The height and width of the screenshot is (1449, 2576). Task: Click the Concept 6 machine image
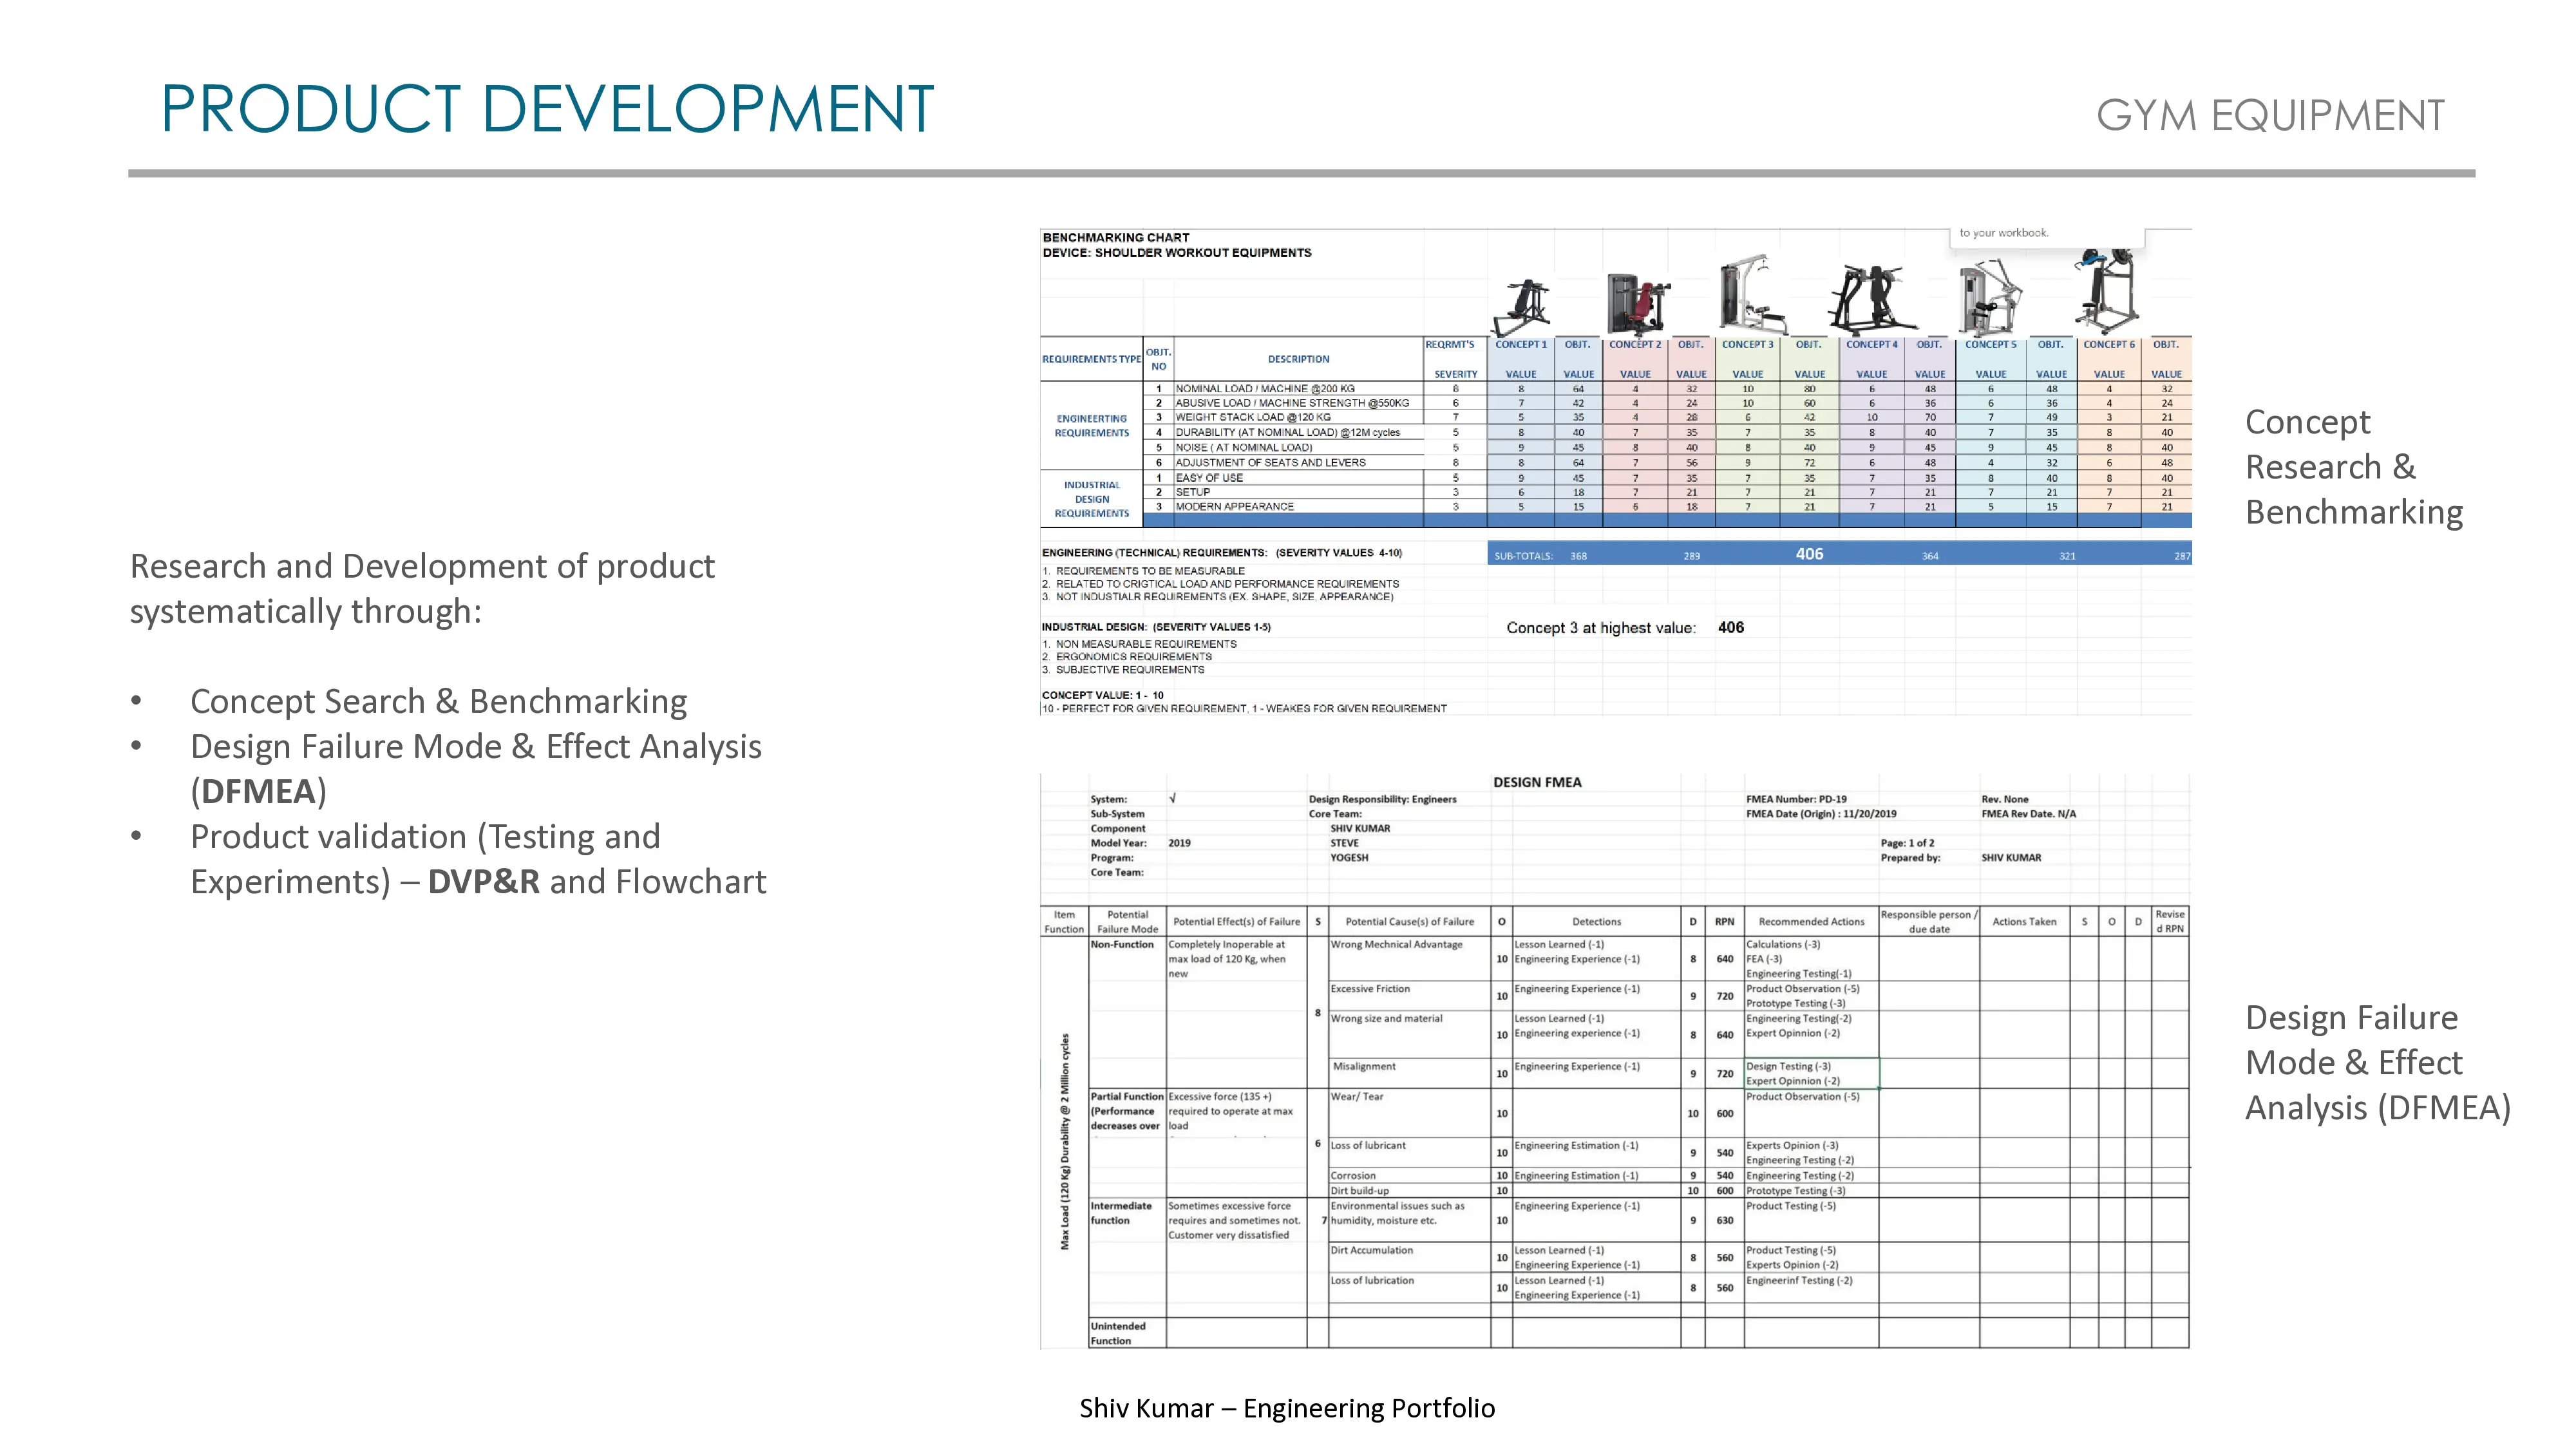2107,290
